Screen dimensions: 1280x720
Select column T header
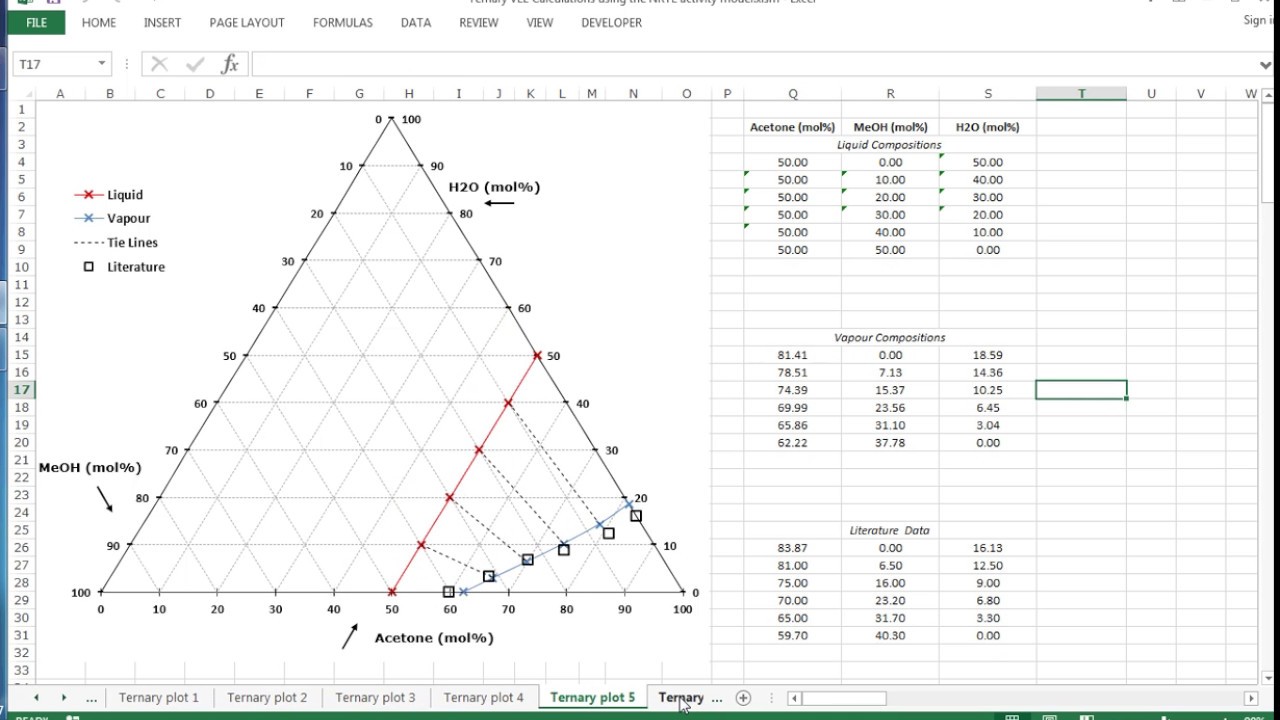click(x=1081, y=94)
